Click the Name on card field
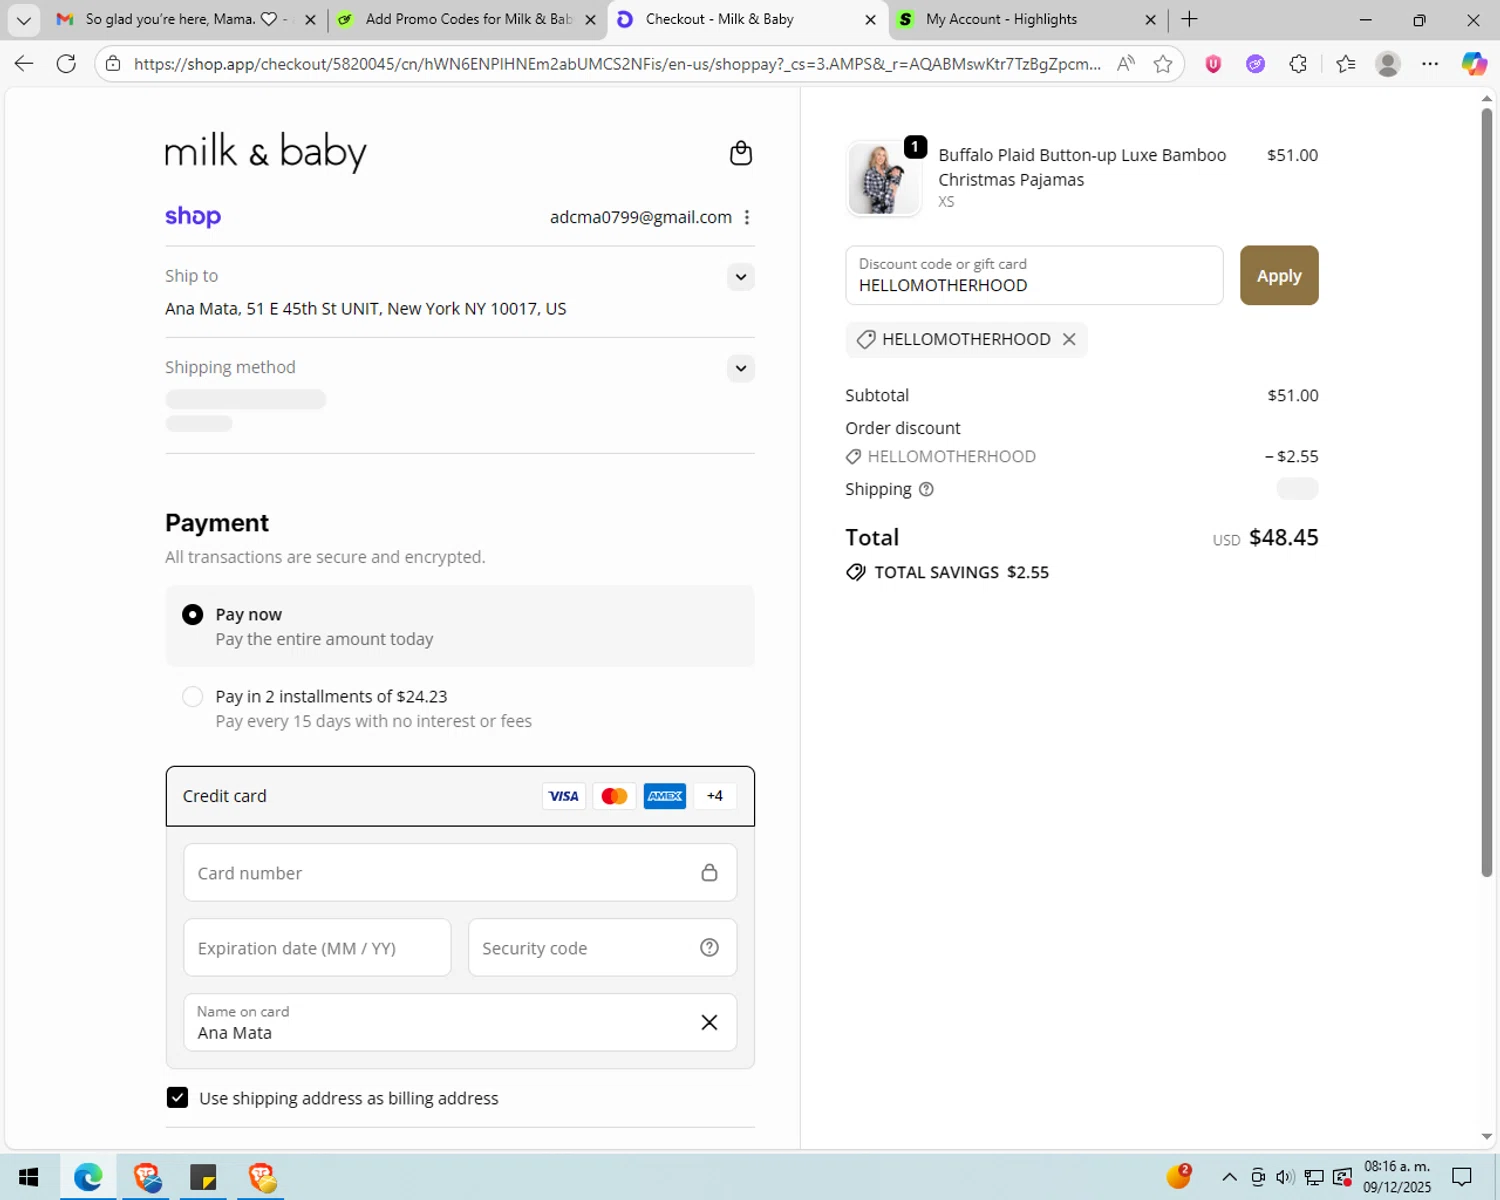 (x=460, y=1022)
